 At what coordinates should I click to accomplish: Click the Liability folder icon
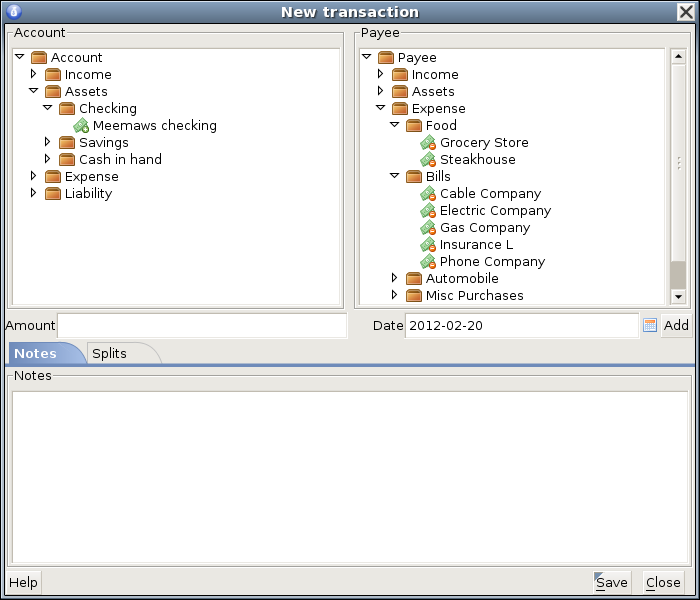click(53, 194)
